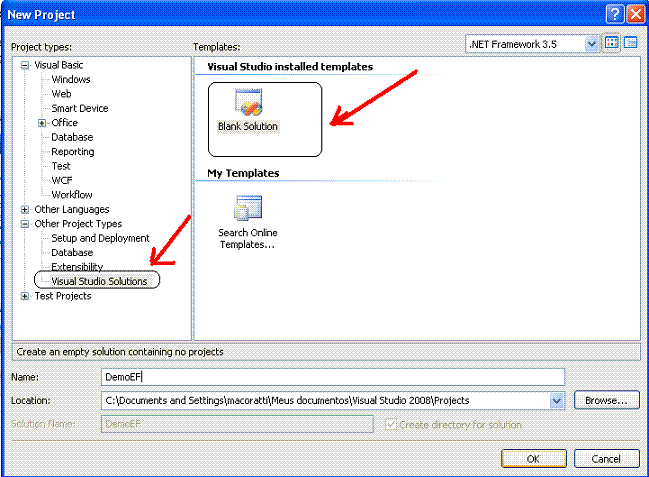Screen dimensions: 649x477
Task: Select Smart Device project type
Action: click(80, 108)
